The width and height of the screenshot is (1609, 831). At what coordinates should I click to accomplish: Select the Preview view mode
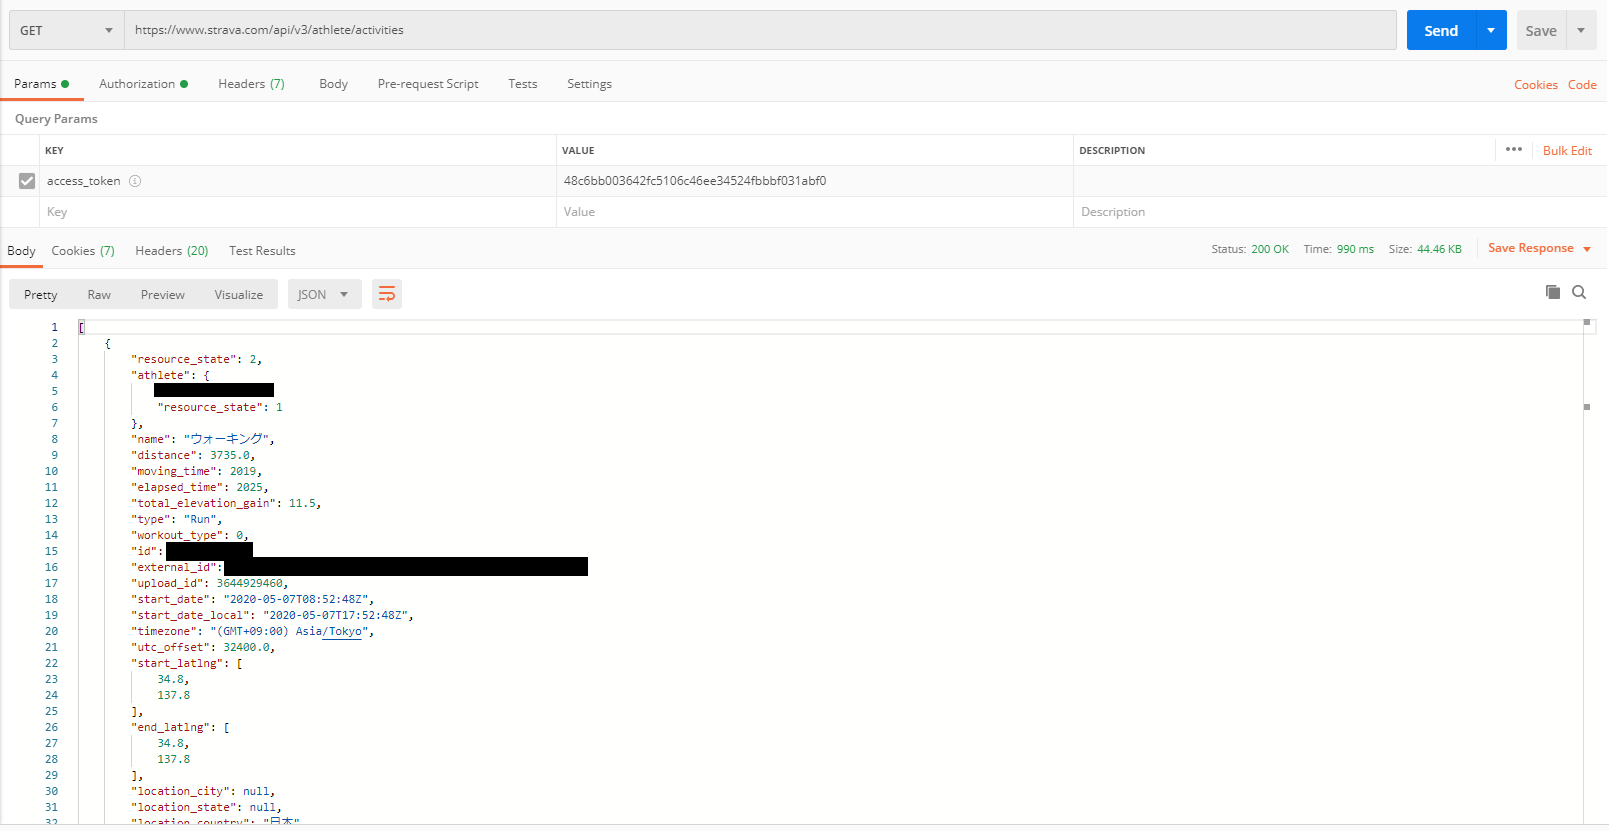163,294
